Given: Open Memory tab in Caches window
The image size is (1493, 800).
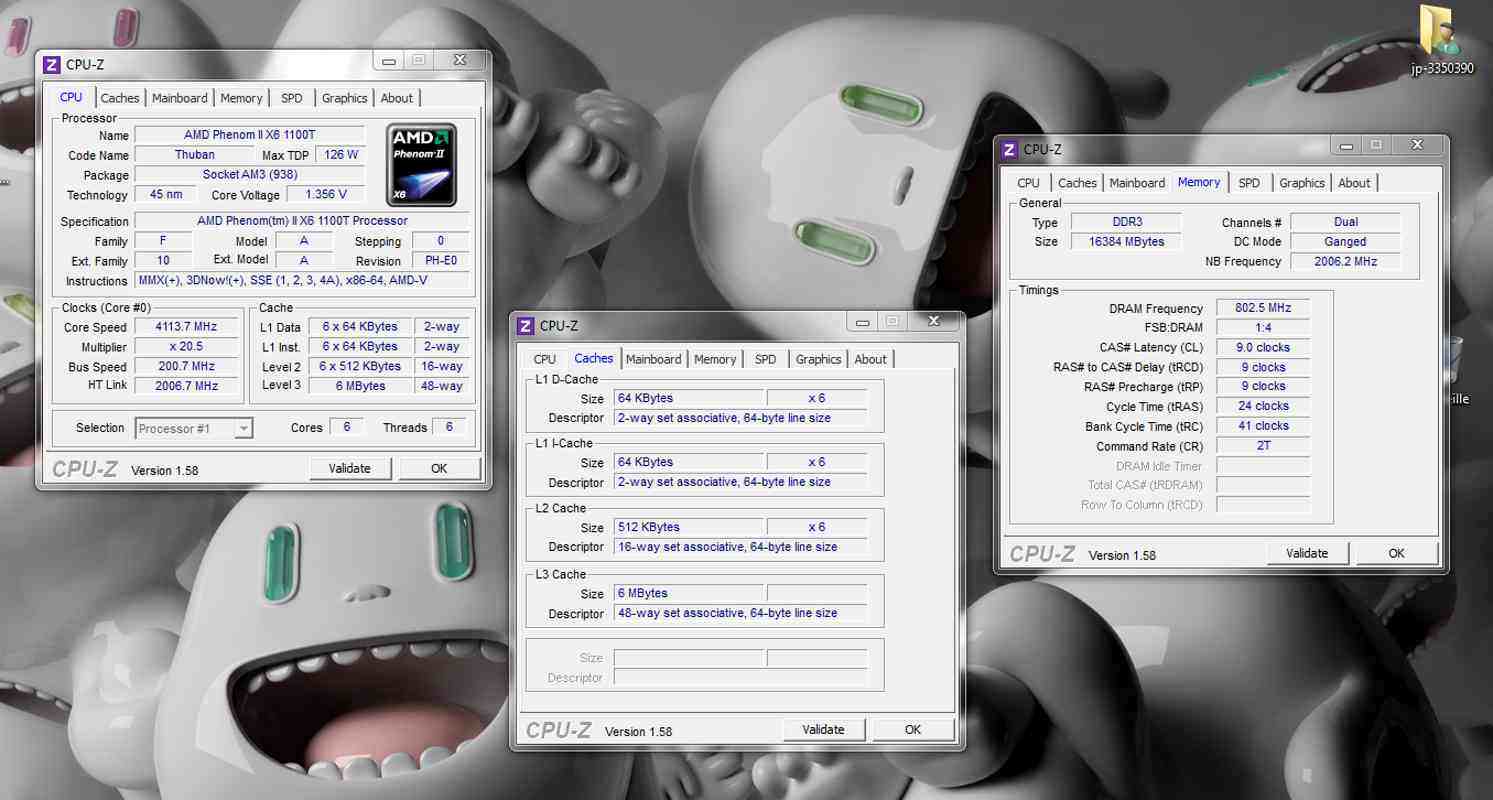Looking at the screenshot, I should point(715,359).
